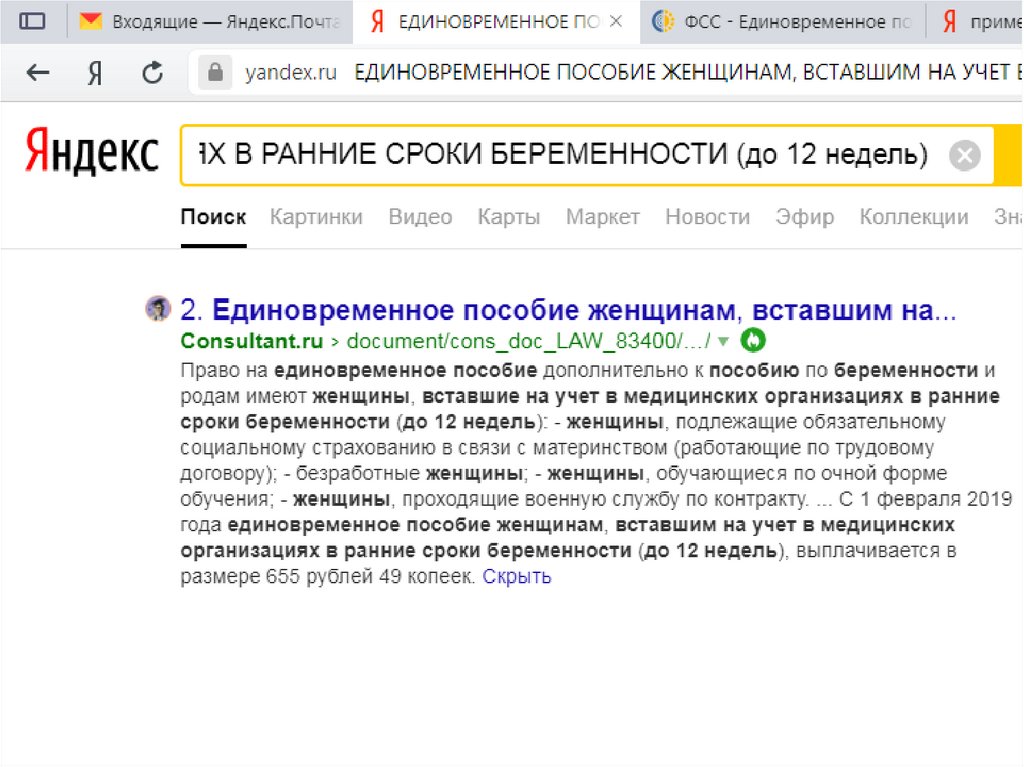Click the green flame icon beside result URL
Viewport: 1024px width, 767px height.
[751, 340]
